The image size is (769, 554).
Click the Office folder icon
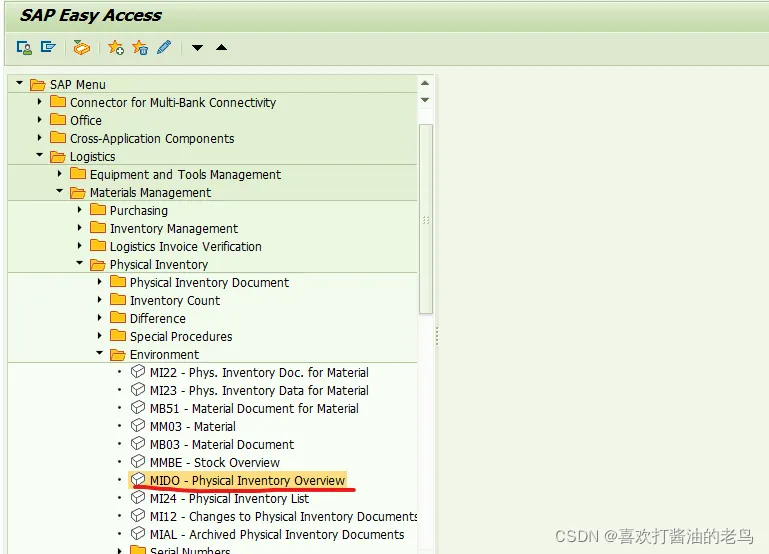pos(58,120)
